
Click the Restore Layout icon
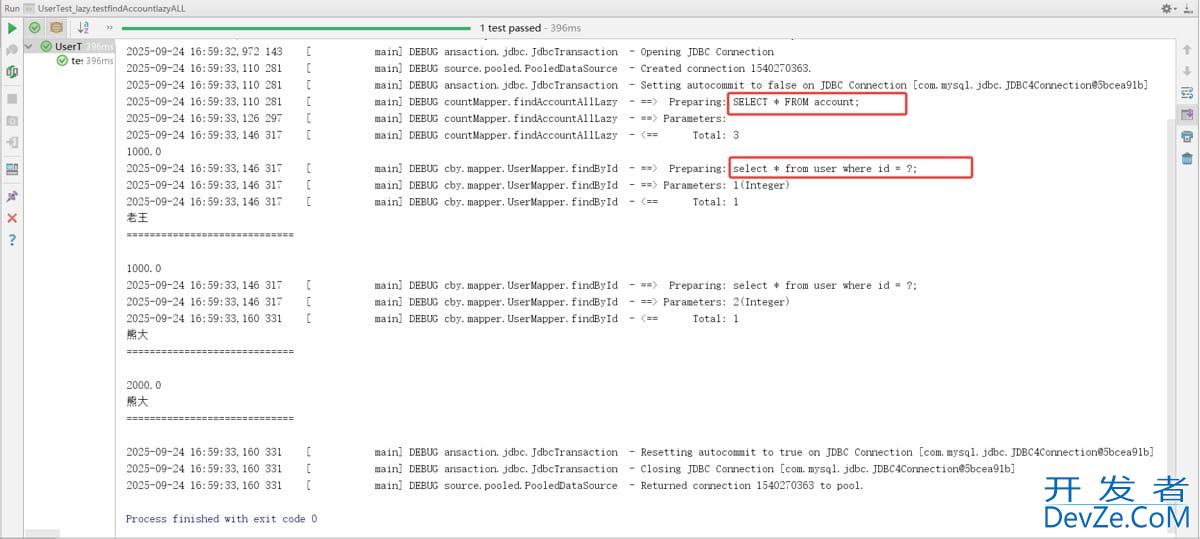[x=12, y=169]
